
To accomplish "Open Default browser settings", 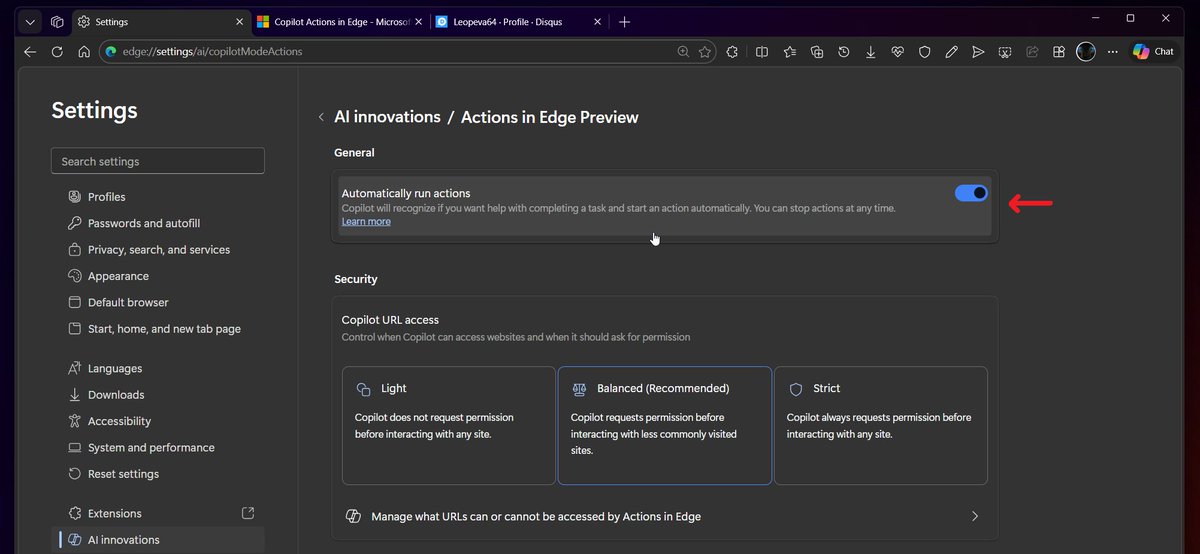I will (x=158, y=302).
